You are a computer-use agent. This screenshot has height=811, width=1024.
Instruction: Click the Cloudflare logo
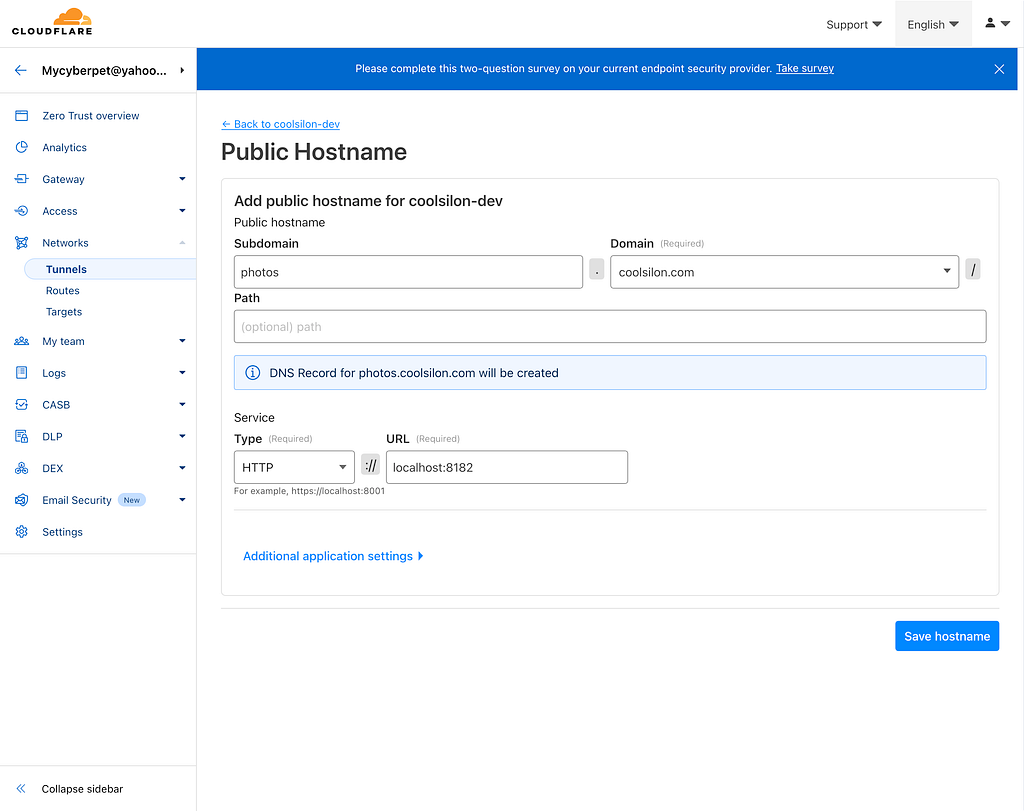click(52, 22)
